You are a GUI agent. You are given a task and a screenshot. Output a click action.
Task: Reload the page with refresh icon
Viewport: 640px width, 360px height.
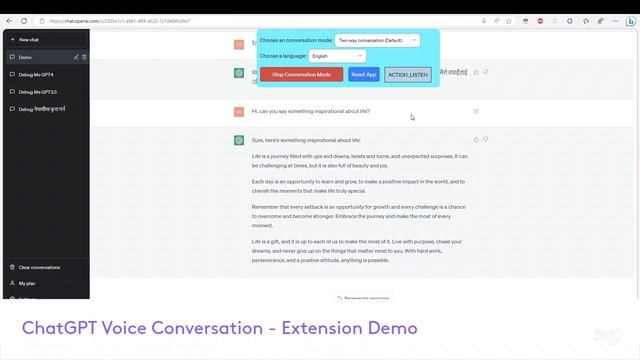(x=24, y=21)
